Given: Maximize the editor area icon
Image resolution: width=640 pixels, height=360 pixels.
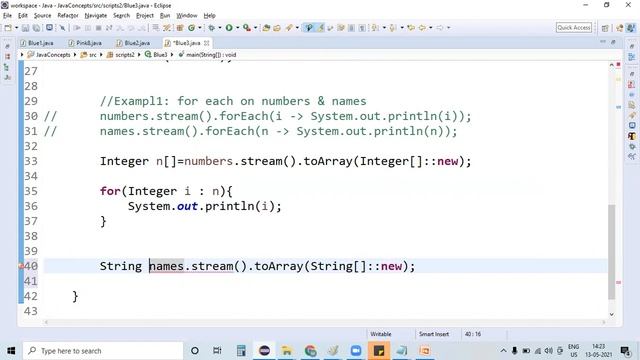Looking at the screenshot, I should 613,42.
